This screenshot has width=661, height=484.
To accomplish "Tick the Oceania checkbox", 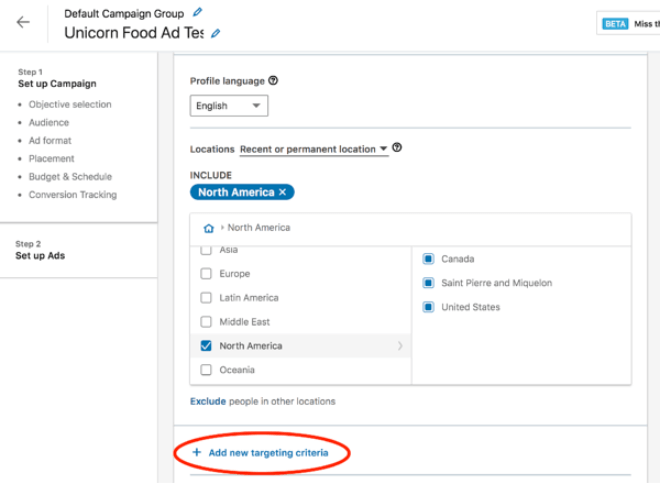I will (206, 370).
